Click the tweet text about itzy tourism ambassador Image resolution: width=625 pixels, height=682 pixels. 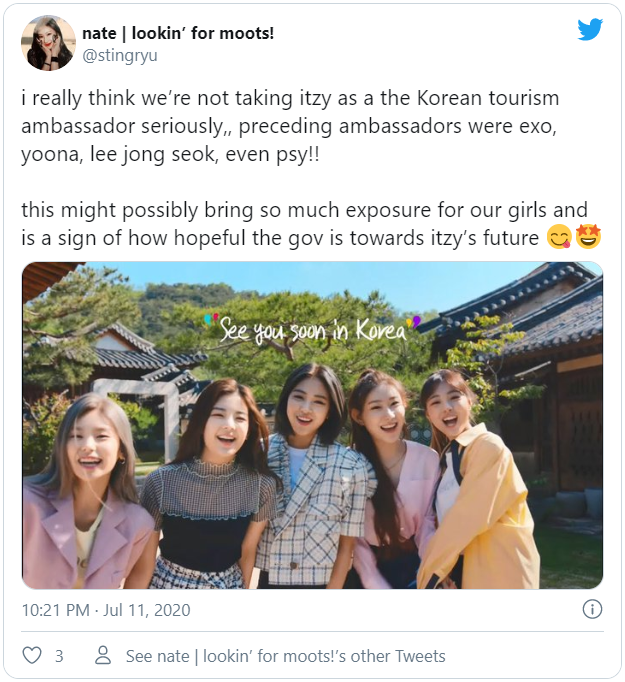click(290, 126)
